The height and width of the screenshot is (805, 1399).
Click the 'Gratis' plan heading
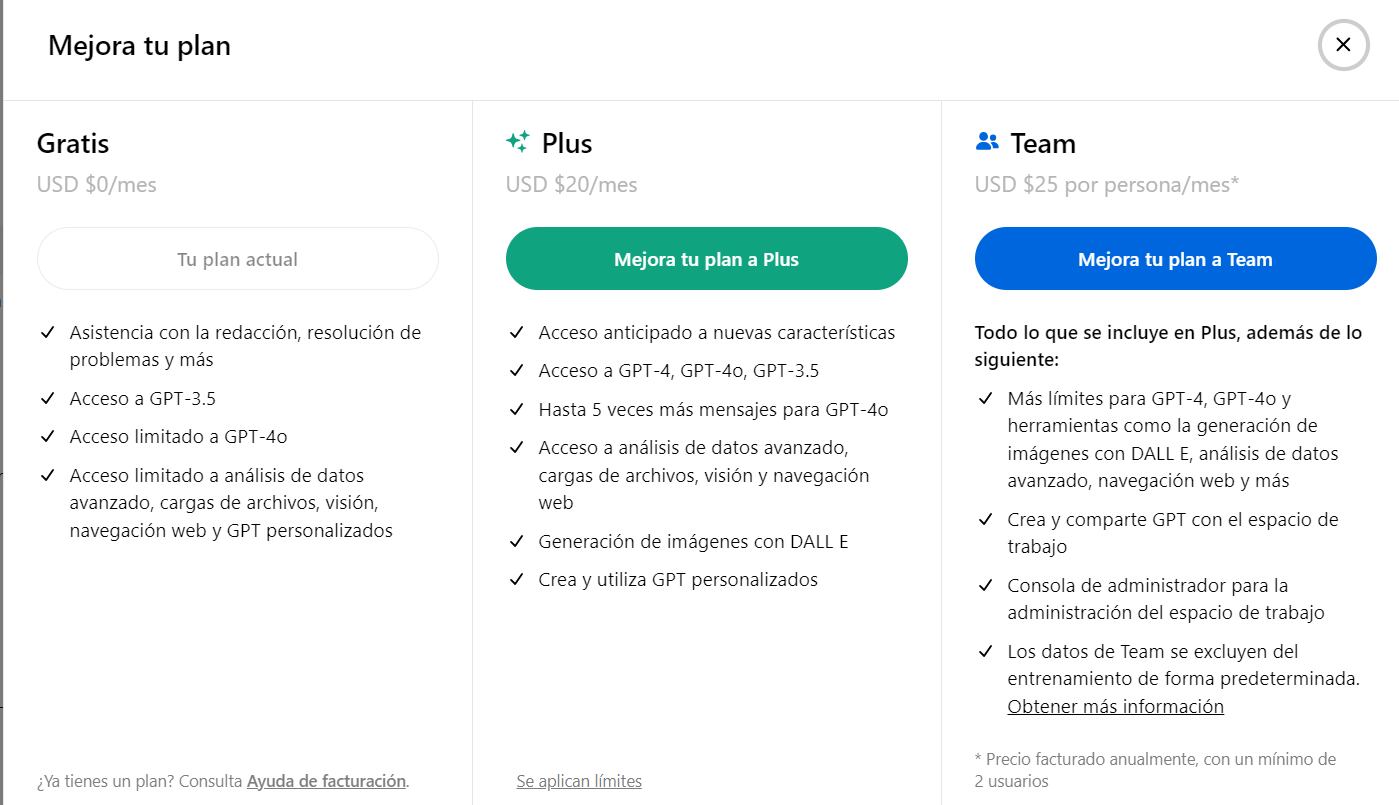pyautogui.click(x=73, y=143)
